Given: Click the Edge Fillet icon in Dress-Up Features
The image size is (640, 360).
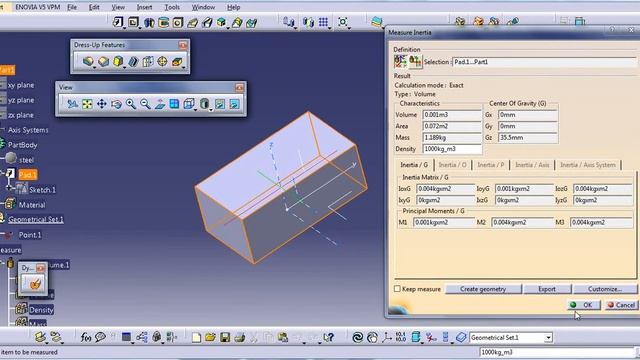Looking at the screenshot, I should click(x=88, y=61).
